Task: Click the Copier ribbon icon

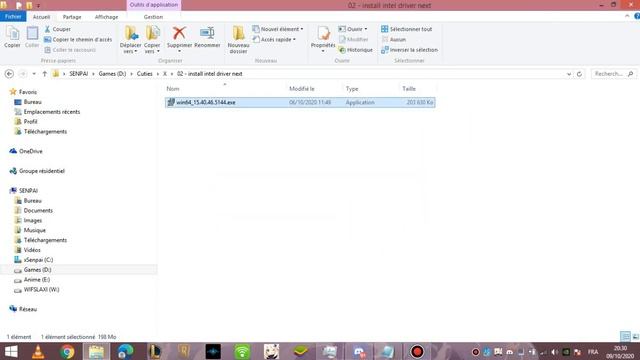Action: (12, 37)
